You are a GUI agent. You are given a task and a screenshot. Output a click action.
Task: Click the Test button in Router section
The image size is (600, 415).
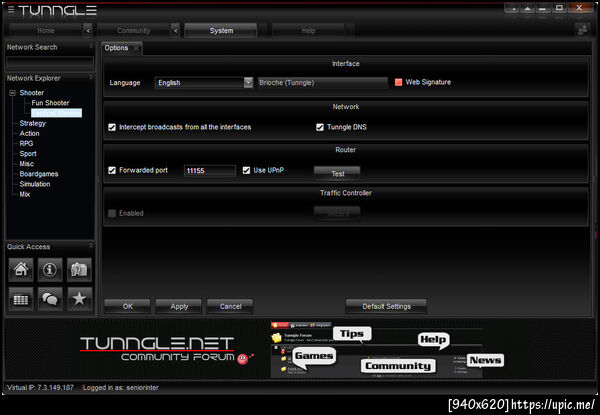pos(337,173)
